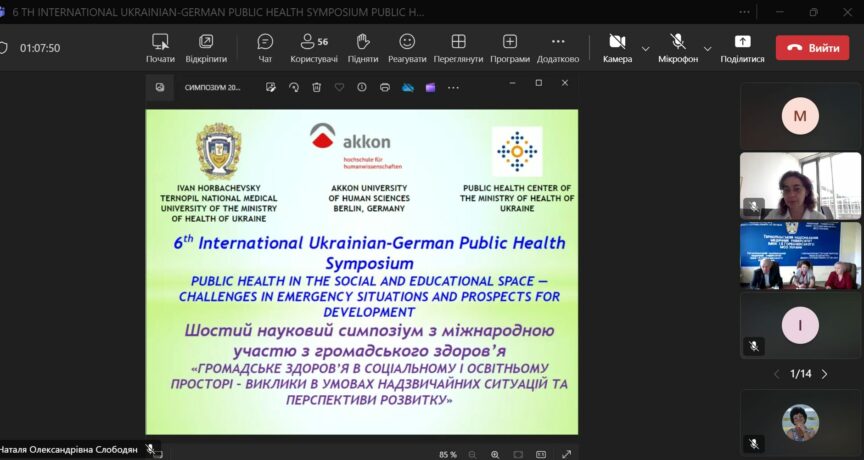Open the Додатково (More) options menu
The height and width of the screenshot is (460, 864).
pyautogui.click(x=557, y=47)
